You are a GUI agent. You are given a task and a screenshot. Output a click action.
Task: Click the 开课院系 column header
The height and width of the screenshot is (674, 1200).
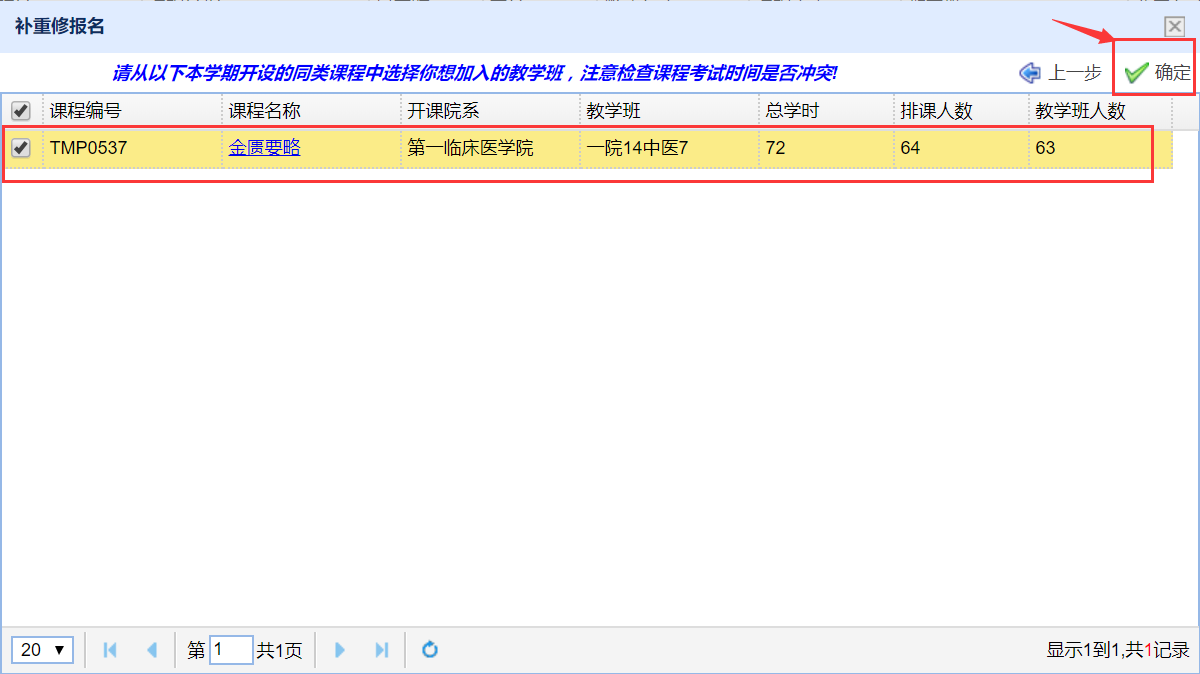point(443,111)
